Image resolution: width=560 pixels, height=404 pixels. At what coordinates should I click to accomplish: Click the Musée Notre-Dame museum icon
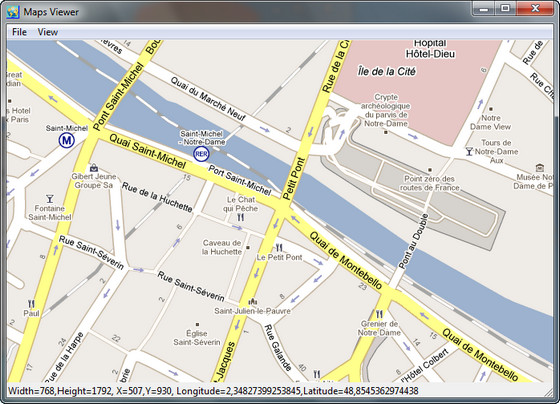coord(540,168)
